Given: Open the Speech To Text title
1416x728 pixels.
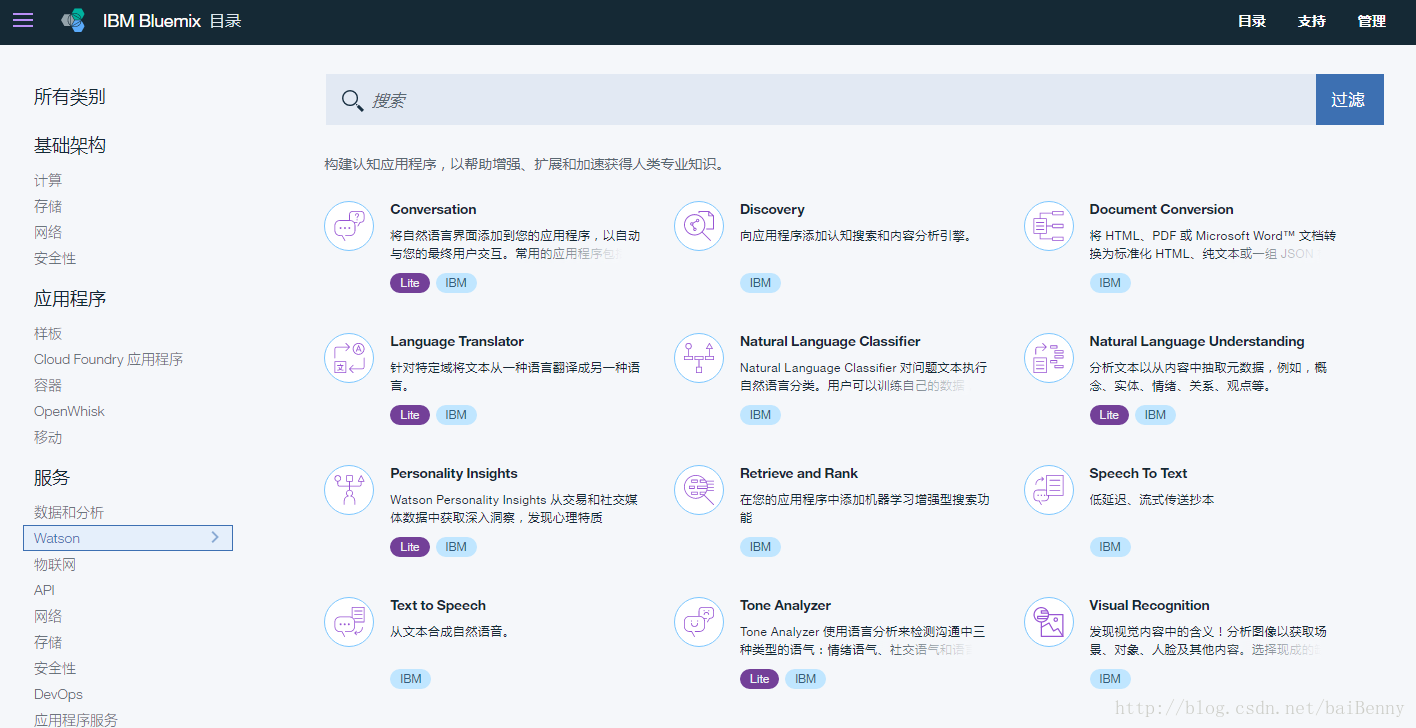Looking at the screenshot, I should coord(1138,473).
